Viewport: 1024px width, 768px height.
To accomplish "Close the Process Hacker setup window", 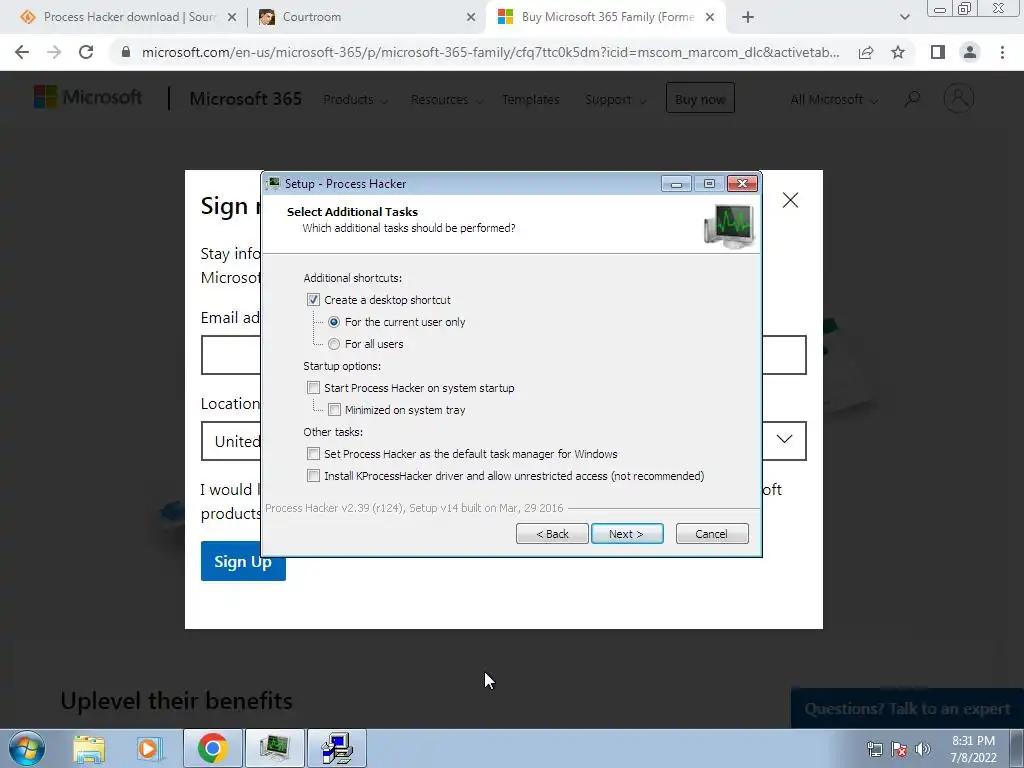I will pos(743,184).
